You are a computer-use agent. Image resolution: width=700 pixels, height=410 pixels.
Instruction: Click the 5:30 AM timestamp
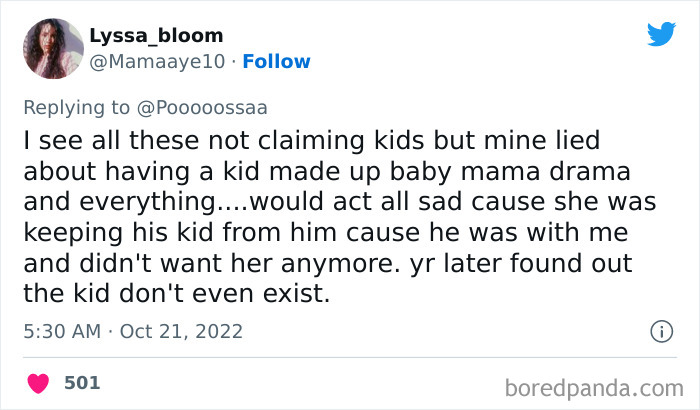(x=62, y=331)
